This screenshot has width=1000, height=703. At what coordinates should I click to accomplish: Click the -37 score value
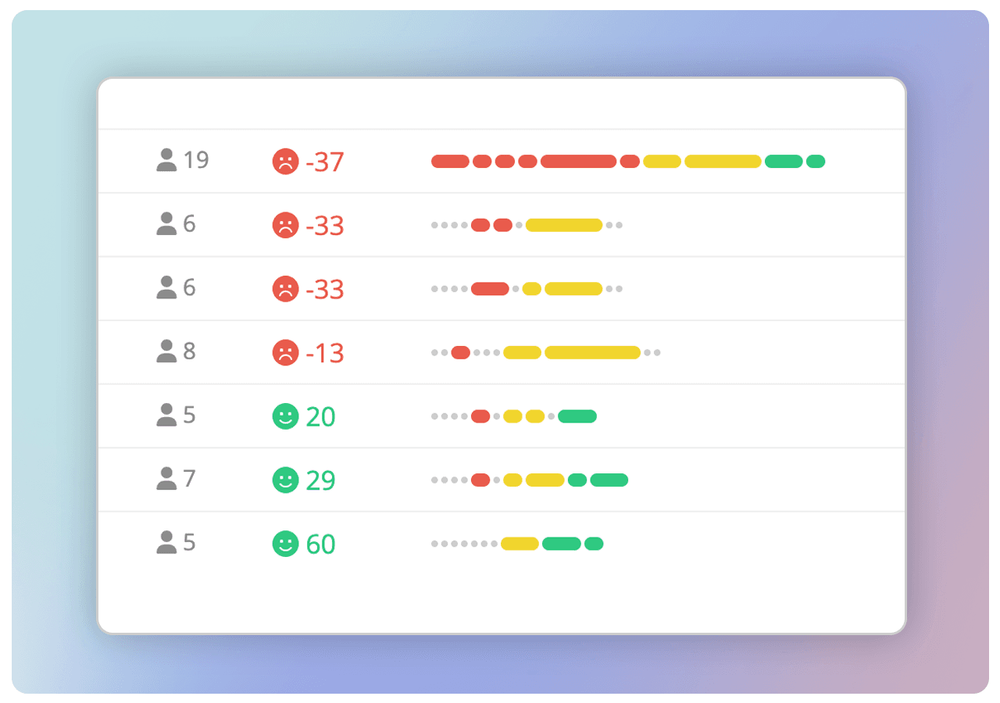coord(325,162)
